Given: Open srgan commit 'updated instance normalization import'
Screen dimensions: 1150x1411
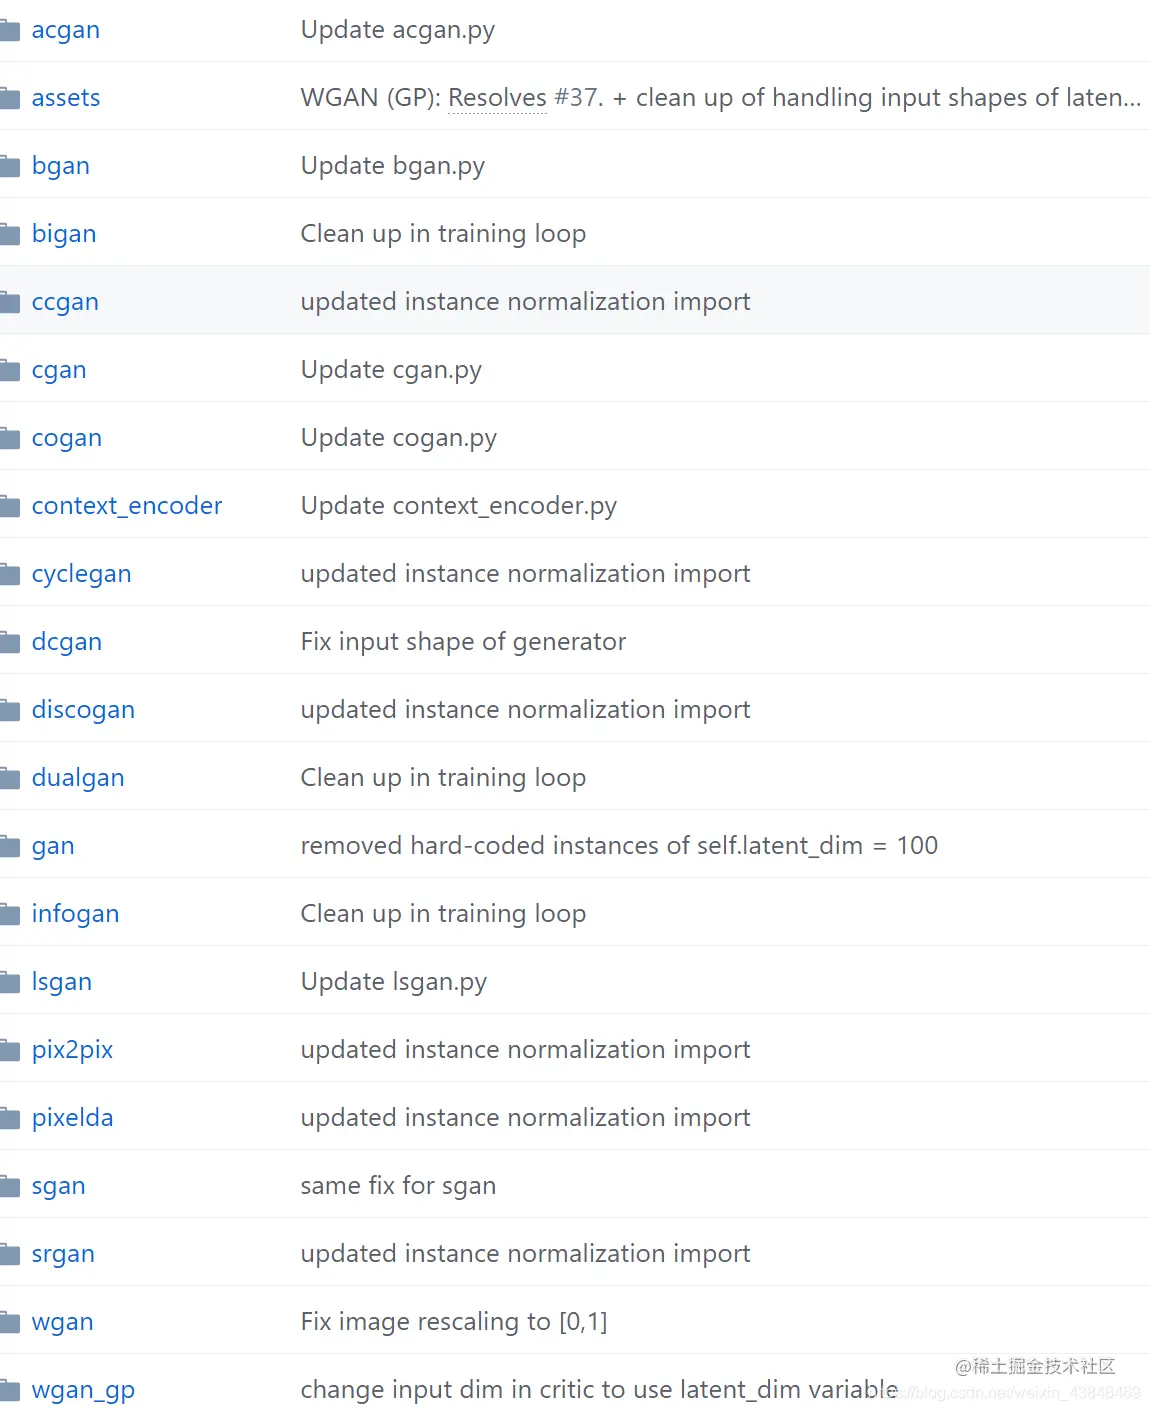Looking at the screenshot, I should [x=525, y=1255].
